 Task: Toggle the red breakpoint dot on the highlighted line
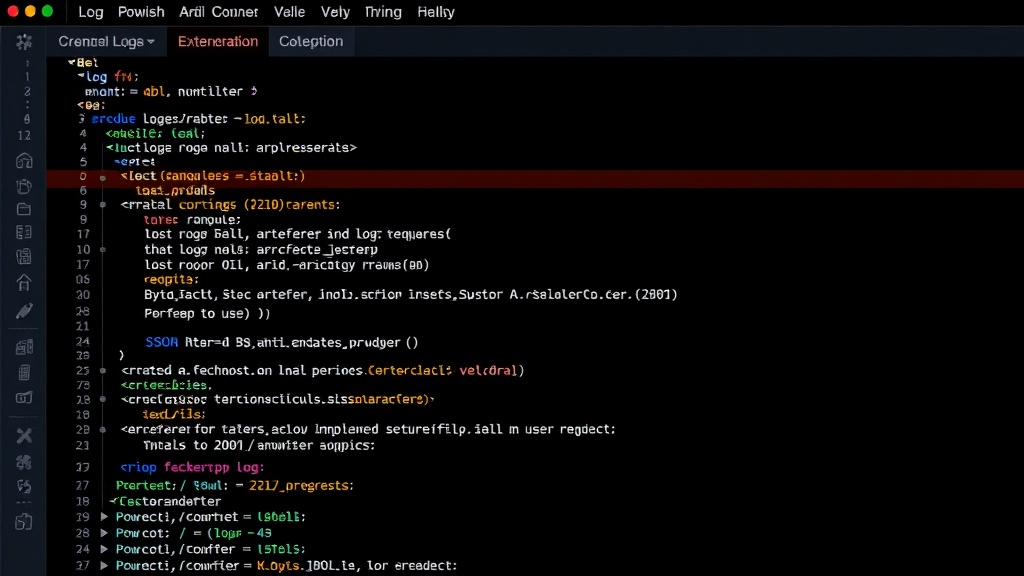point(103,177)
